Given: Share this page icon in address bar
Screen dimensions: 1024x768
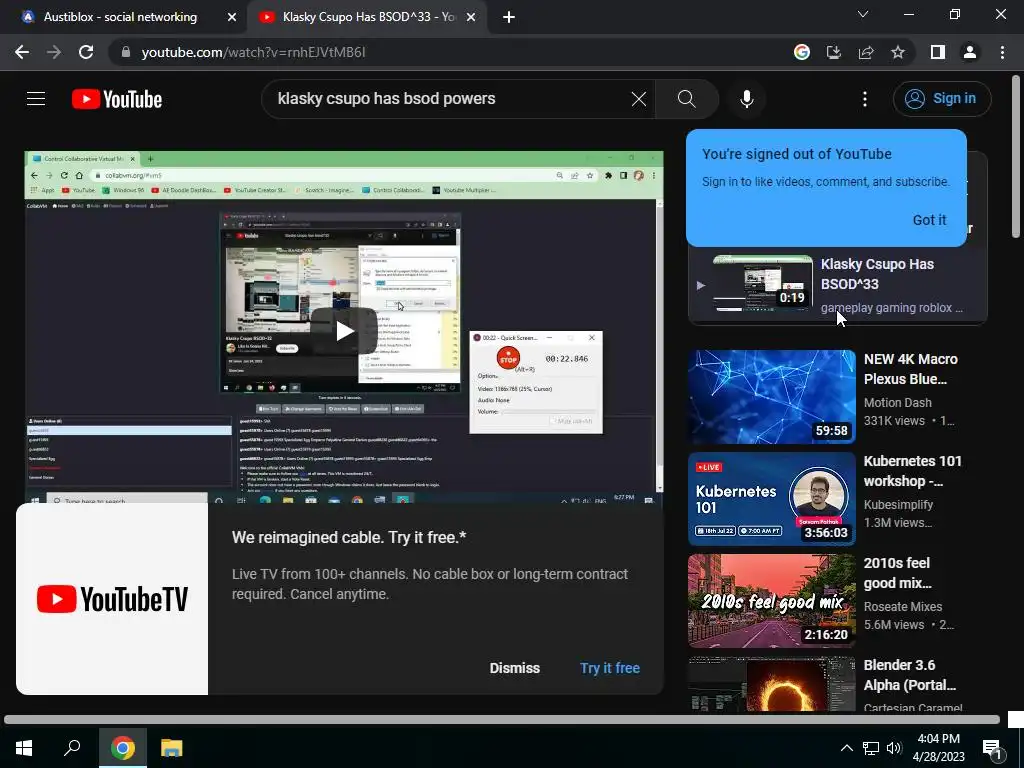Looking at the screenshot, I should click(x=866, y=52).
